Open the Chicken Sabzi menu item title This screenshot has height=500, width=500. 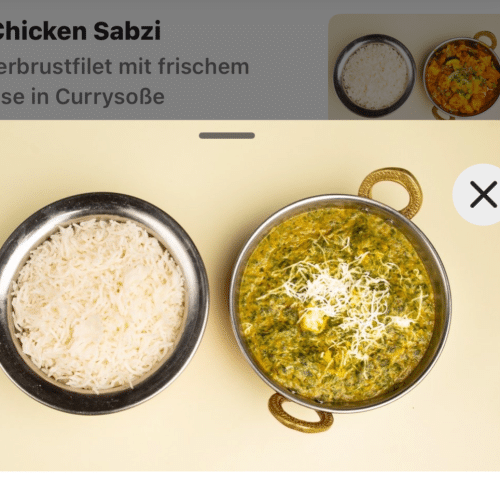pos(79,31)
